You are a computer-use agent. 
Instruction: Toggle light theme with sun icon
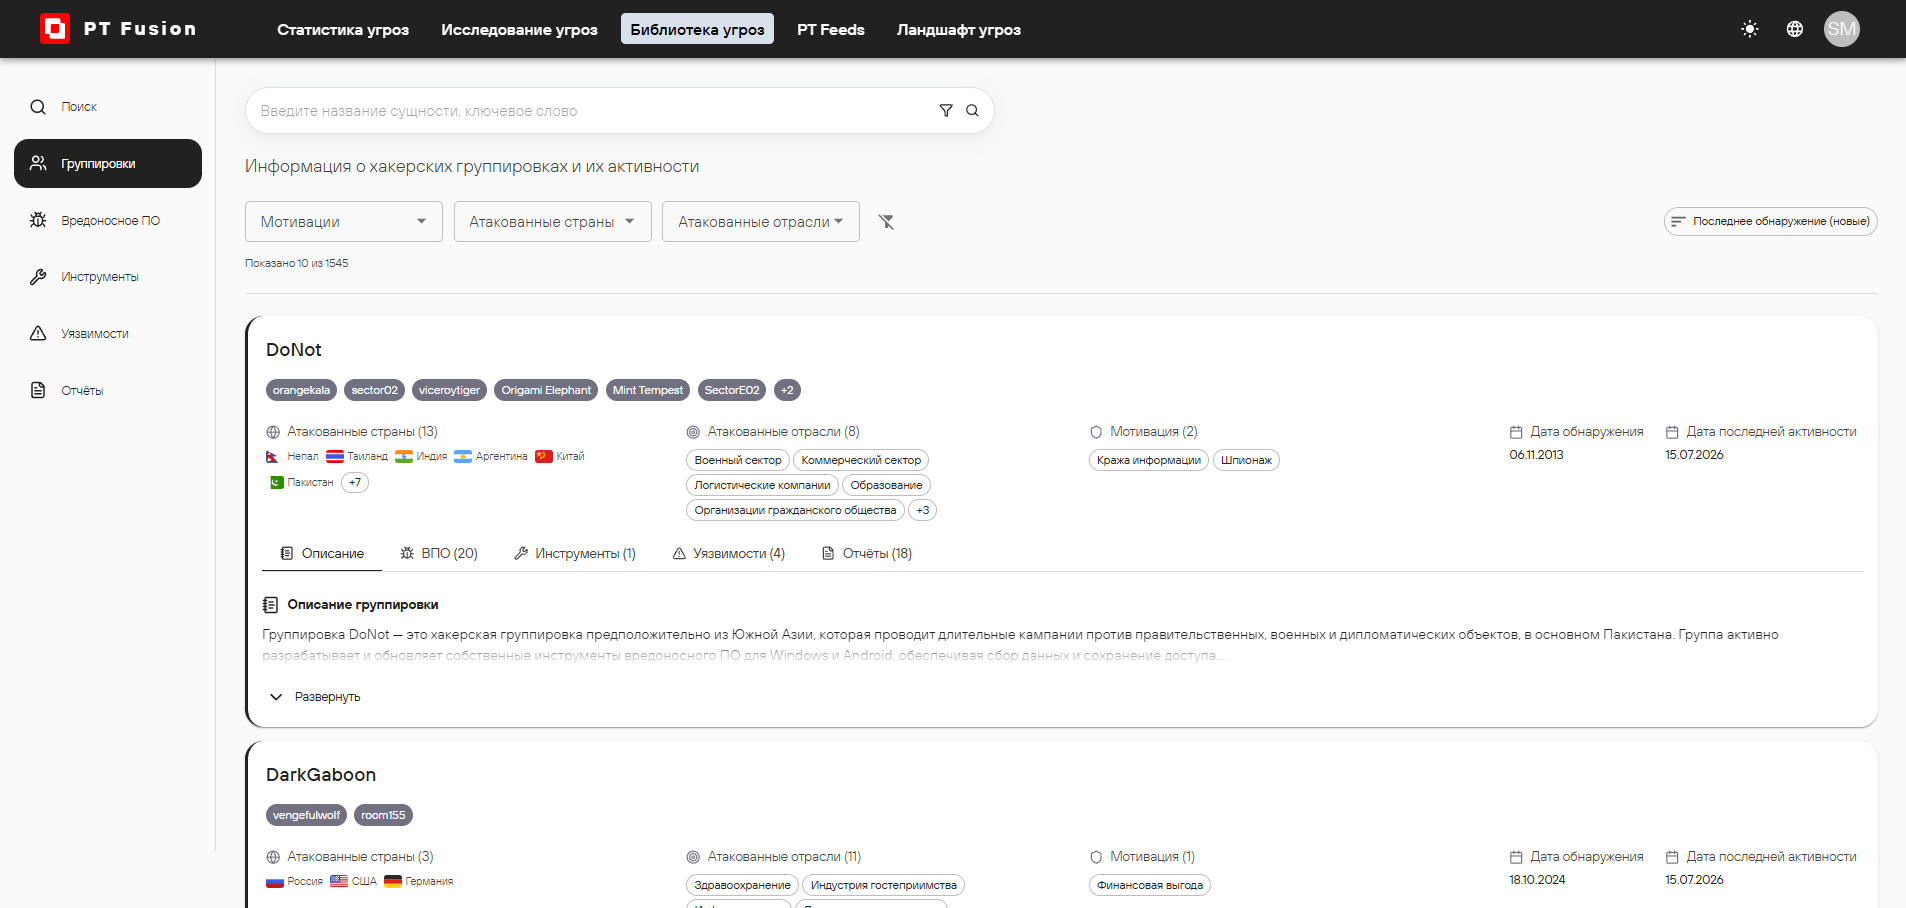1749,29
